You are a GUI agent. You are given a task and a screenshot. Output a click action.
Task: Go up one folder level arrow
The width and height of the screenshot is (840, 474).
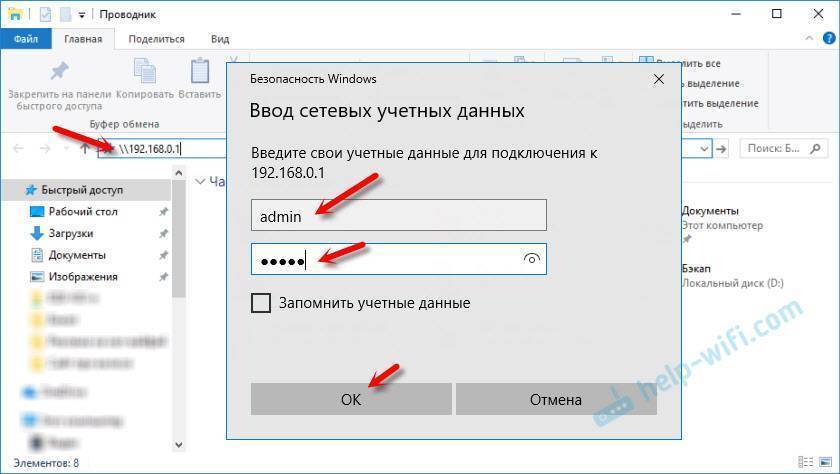coord(85,149)
